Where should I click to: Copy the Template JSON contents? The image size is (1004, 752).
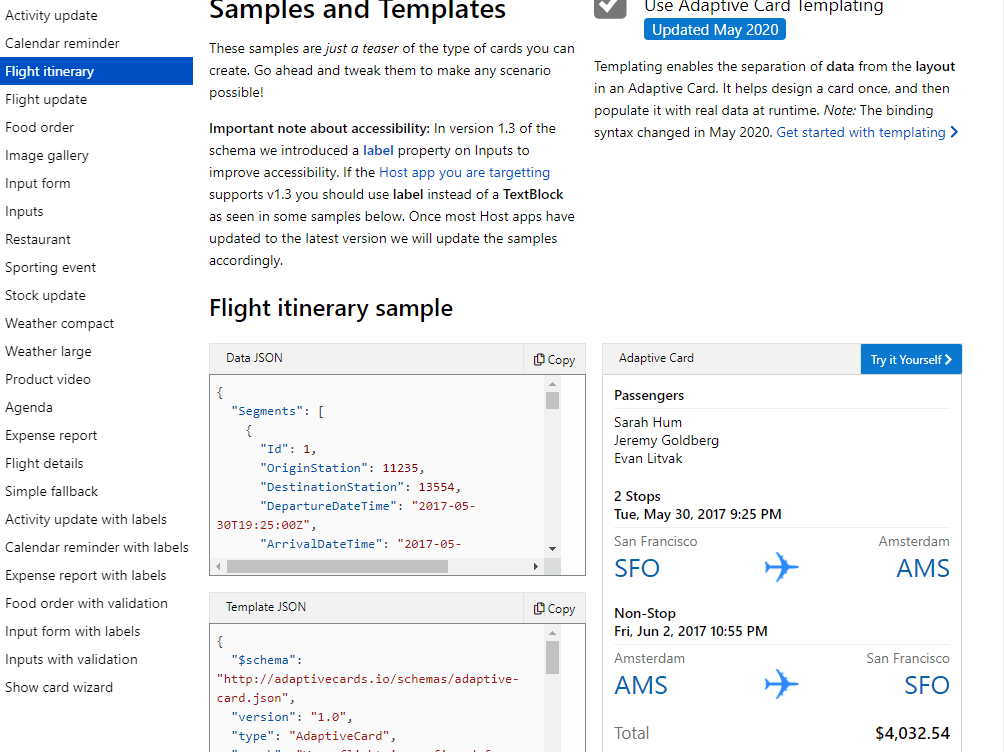(x=554, y=608)
